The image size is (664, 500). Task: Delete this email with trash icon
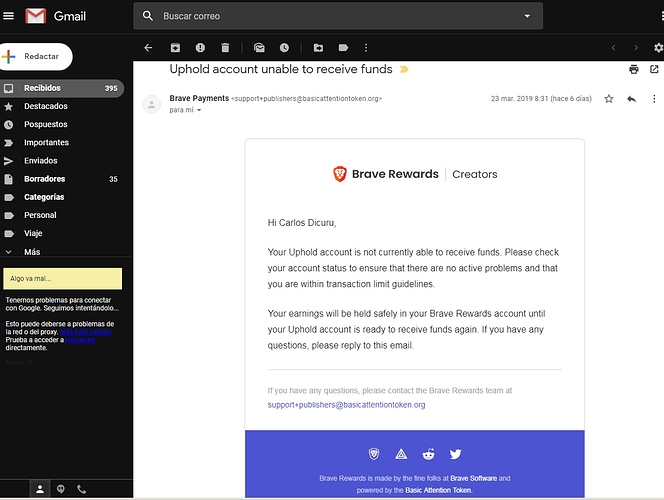tap(225, 48)
